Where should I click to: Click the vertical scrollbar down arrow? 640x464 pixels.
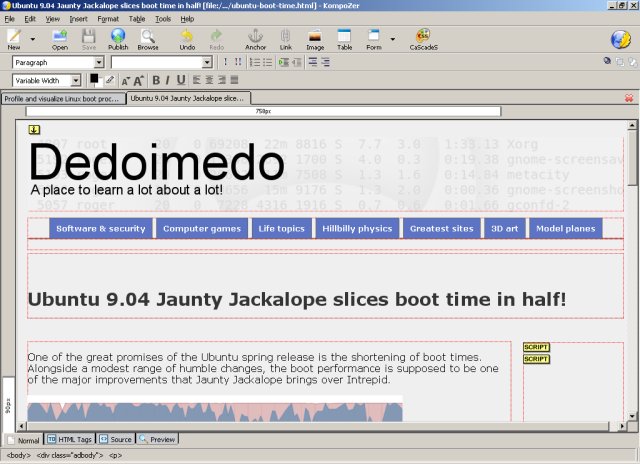tap(632, 416)
